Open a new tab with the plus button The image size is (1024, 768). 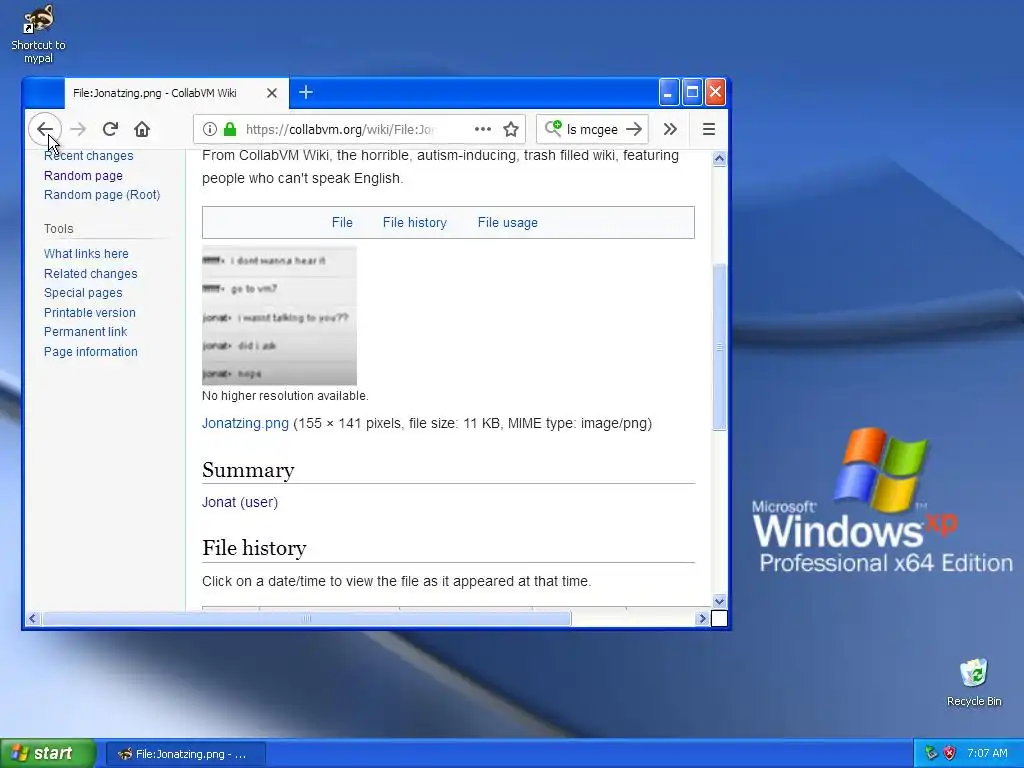[x=306, y=93]
